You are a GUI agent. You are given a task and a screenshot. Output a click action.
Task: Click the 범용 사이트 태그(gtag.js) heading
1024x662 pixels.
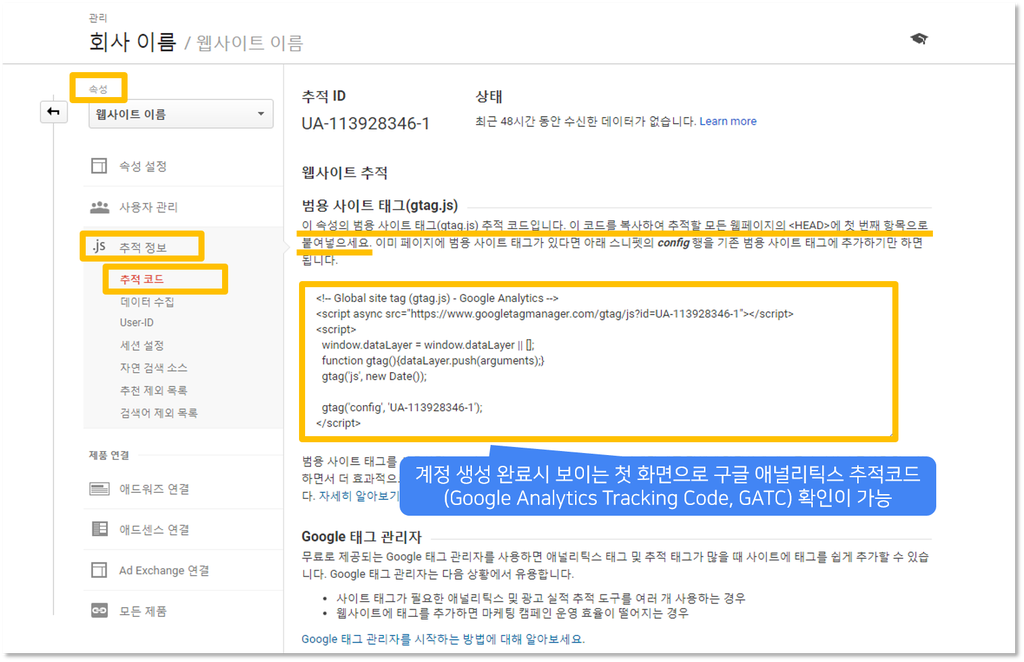(379, 206)
